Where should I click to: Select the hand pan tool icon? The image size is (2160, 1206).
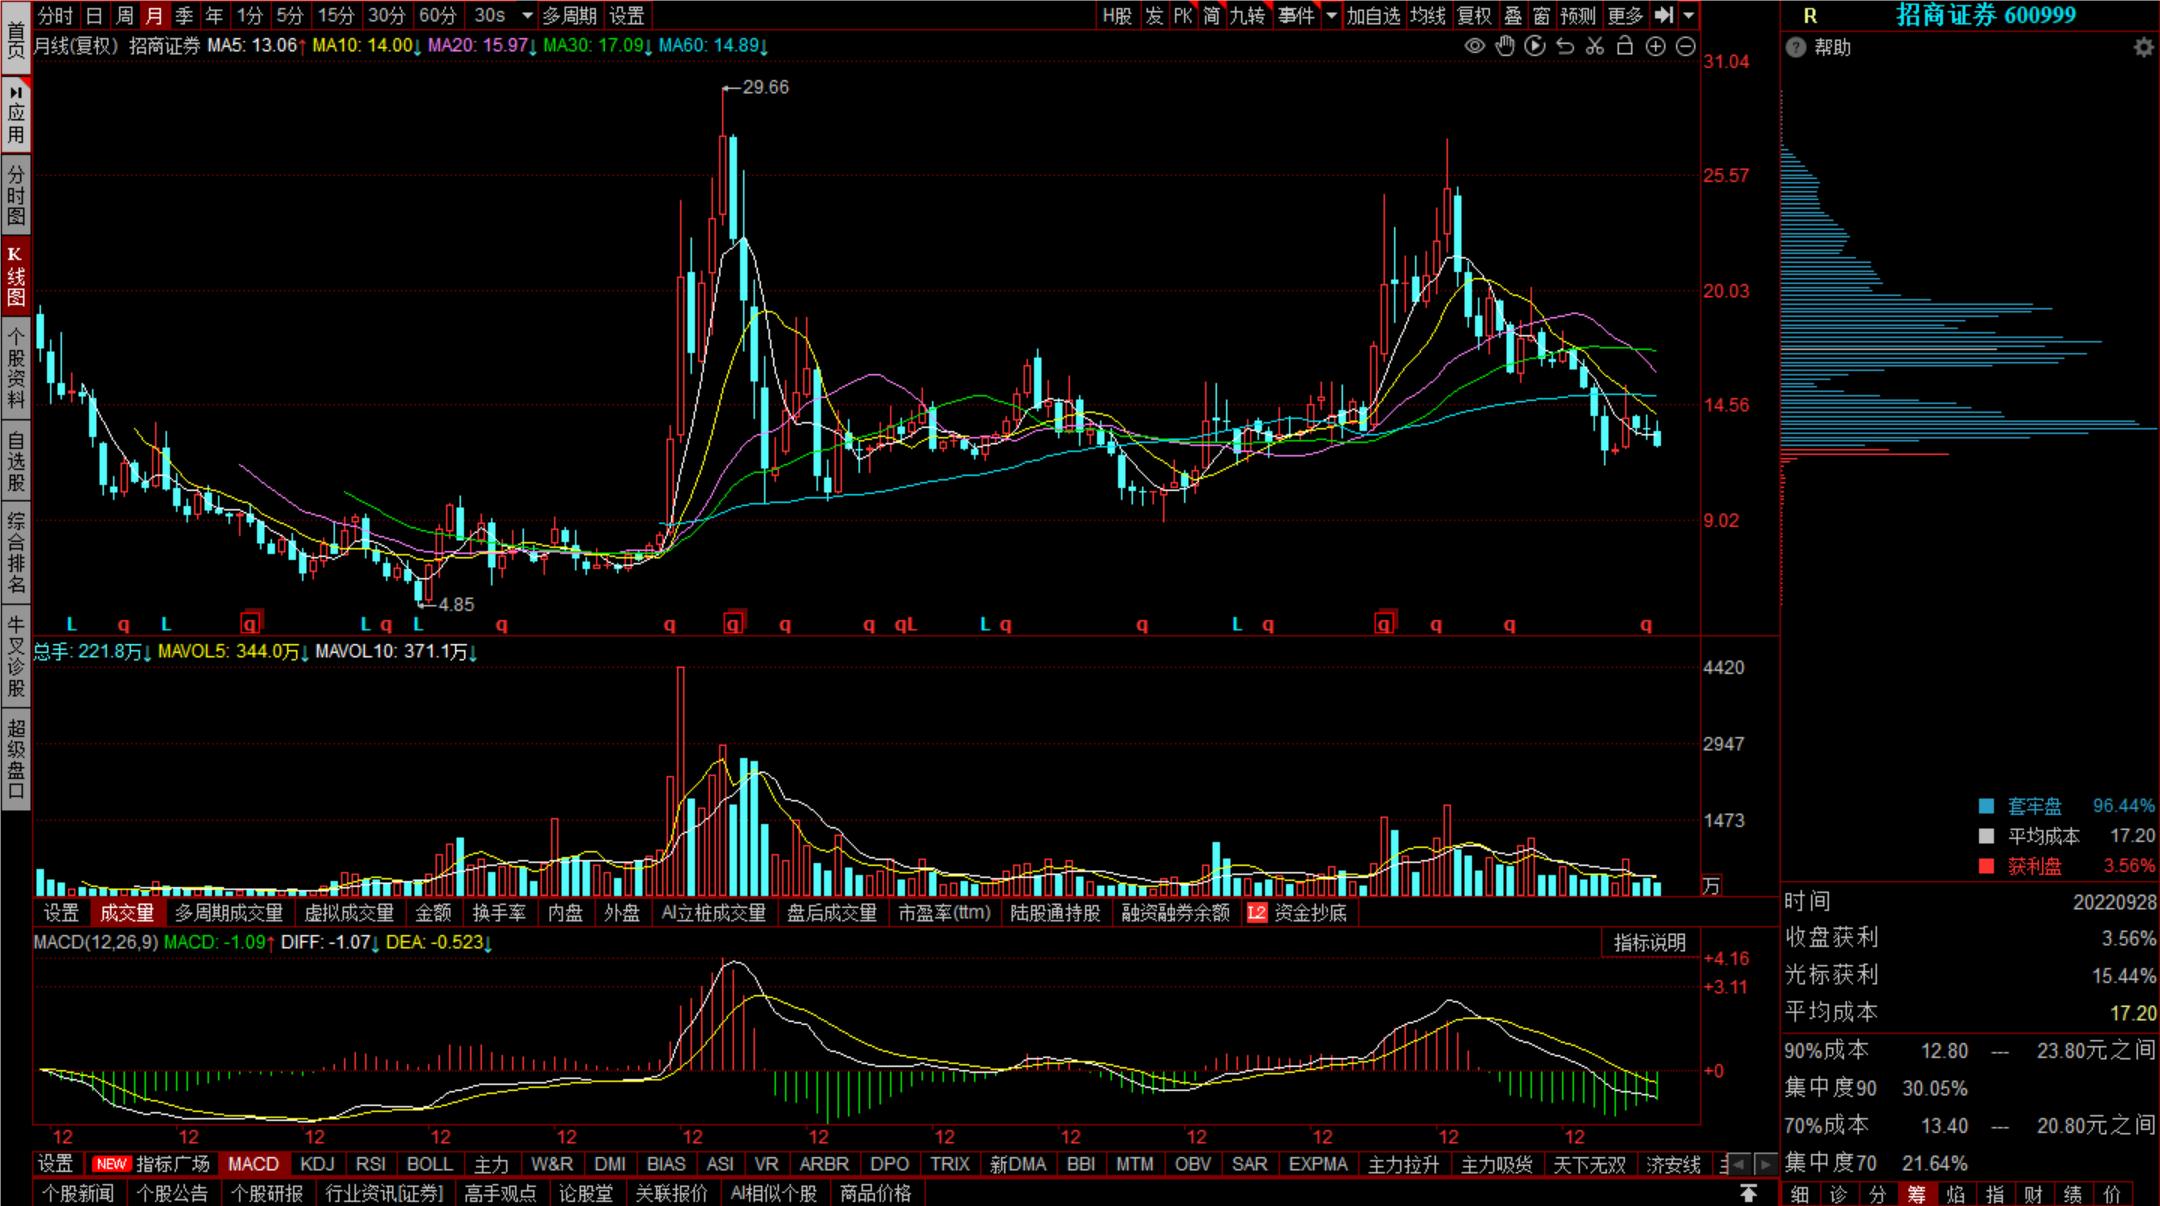[x=1505, y=46]
